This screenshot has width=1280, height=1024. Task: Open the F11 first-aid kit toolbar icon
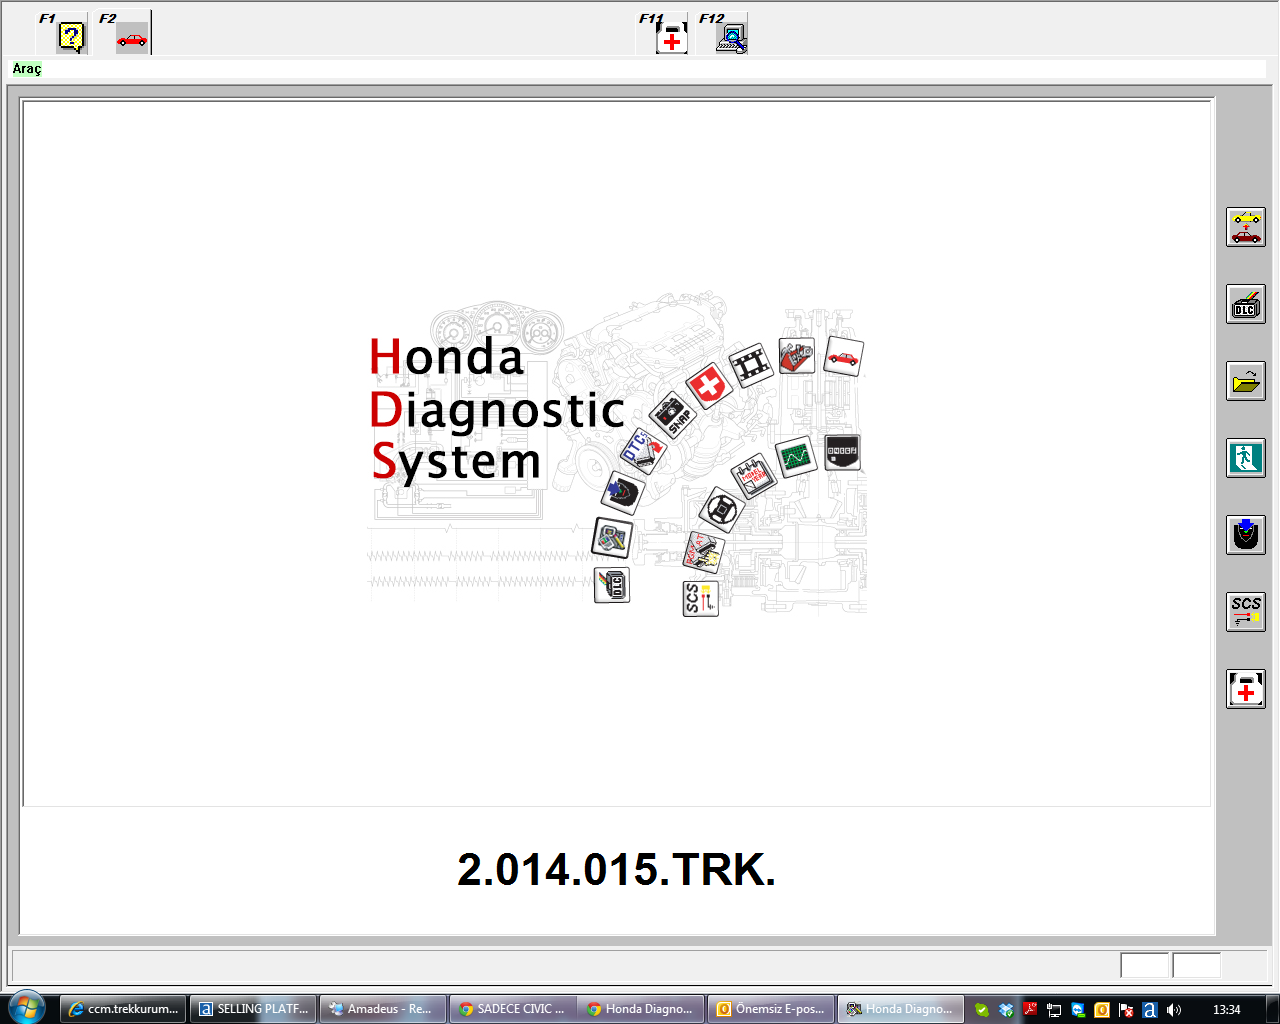tap(672, 38)
